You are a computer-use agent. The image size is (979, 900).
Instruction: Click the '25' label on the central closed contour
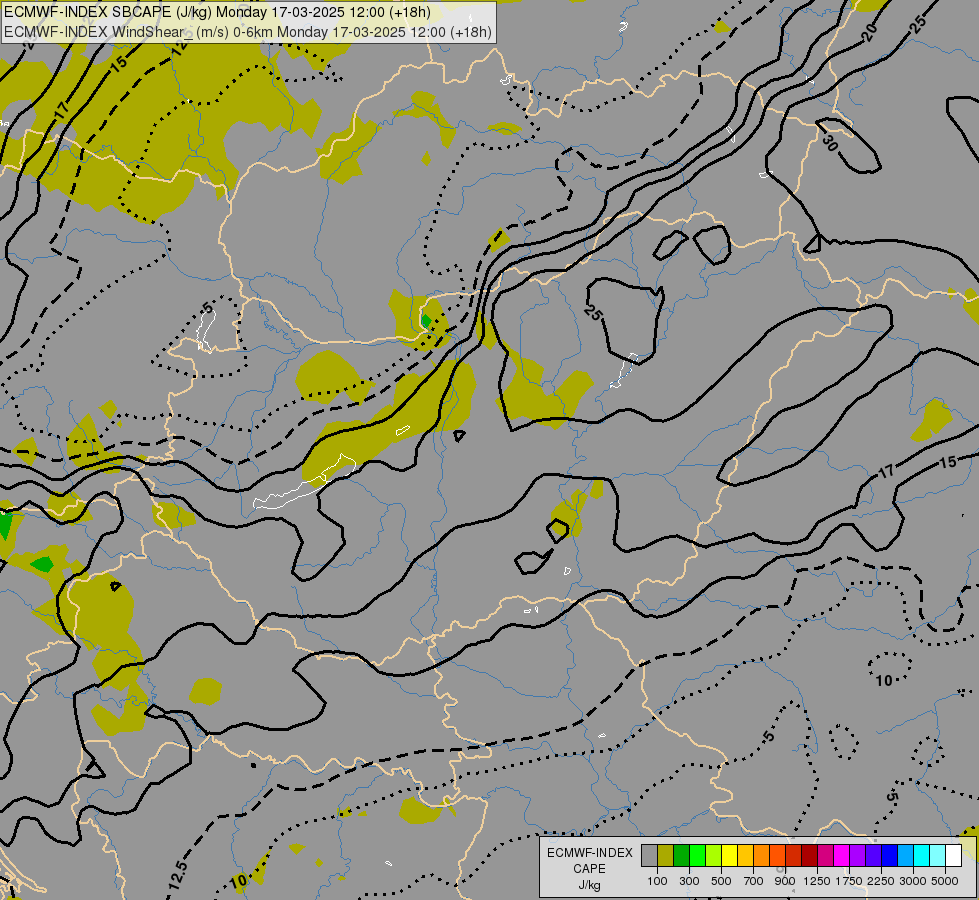pyautogui.click(x=593, y=312)
